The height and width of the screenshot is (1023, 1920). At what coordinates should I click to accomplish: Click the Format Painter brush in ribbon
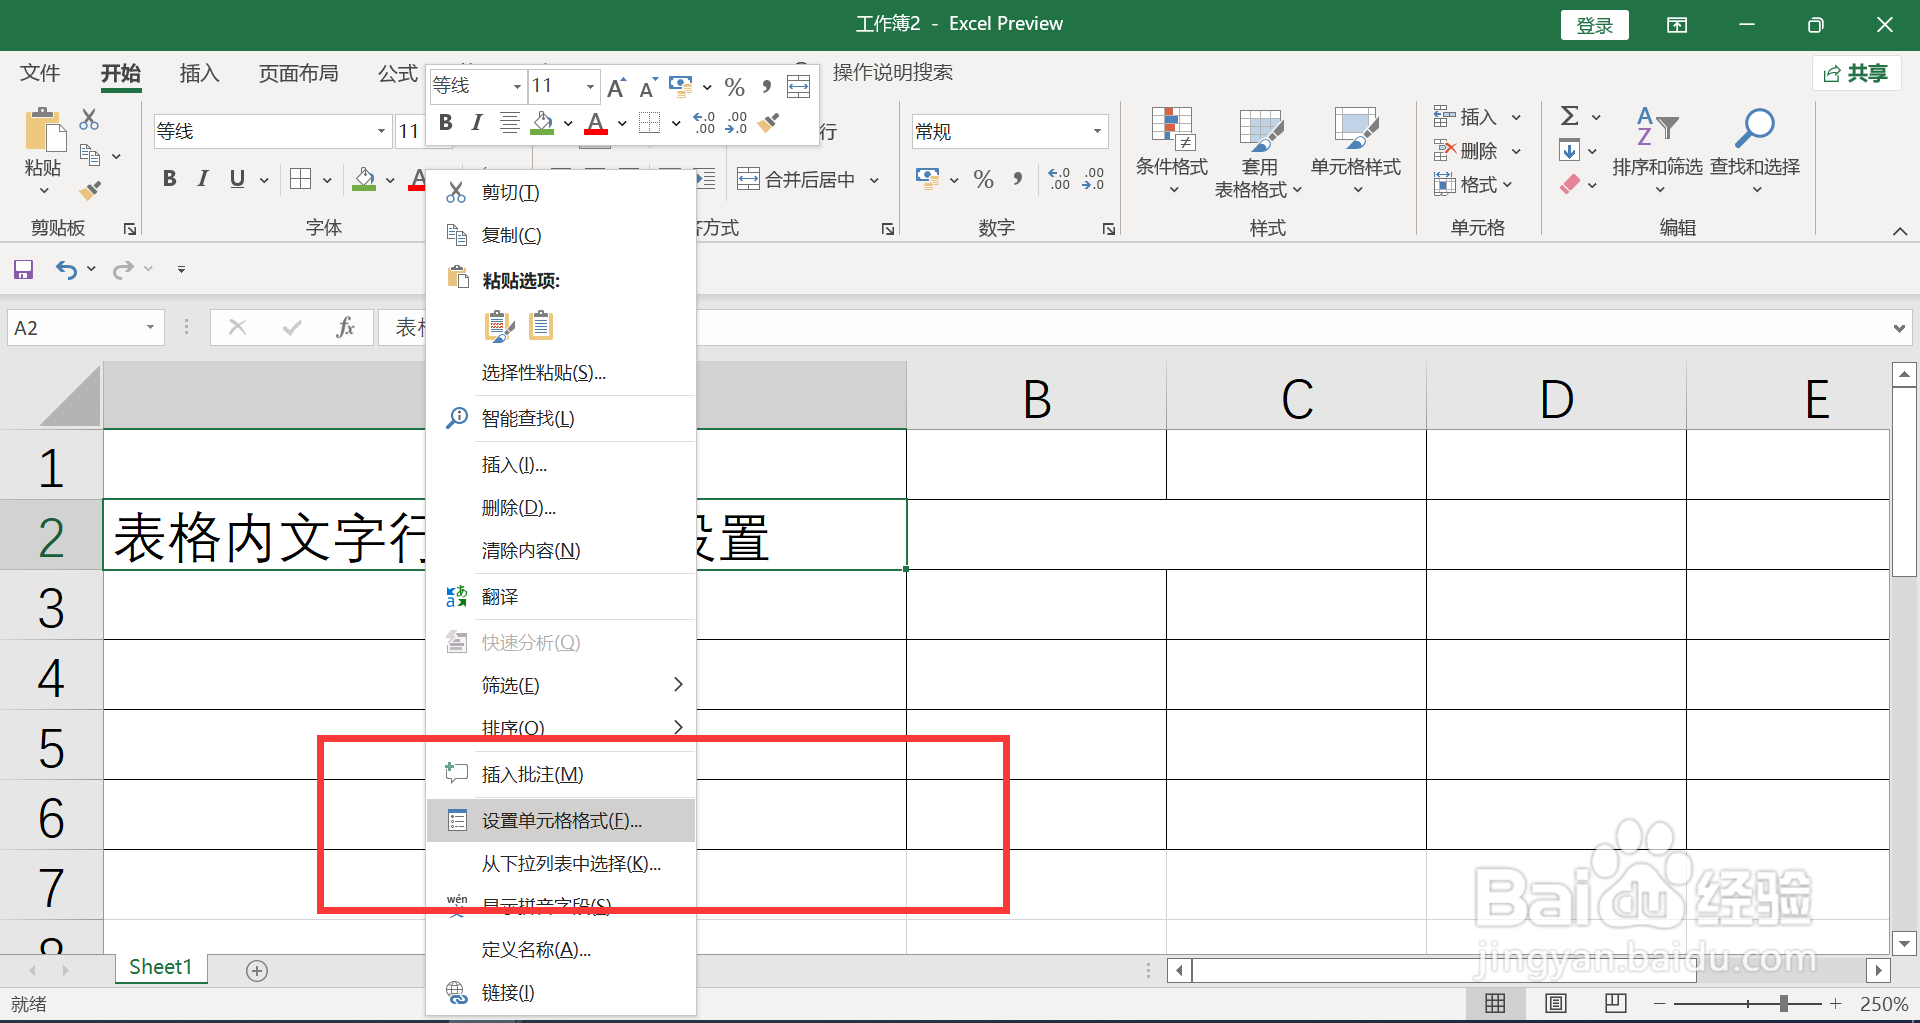(x=90, y=190)
